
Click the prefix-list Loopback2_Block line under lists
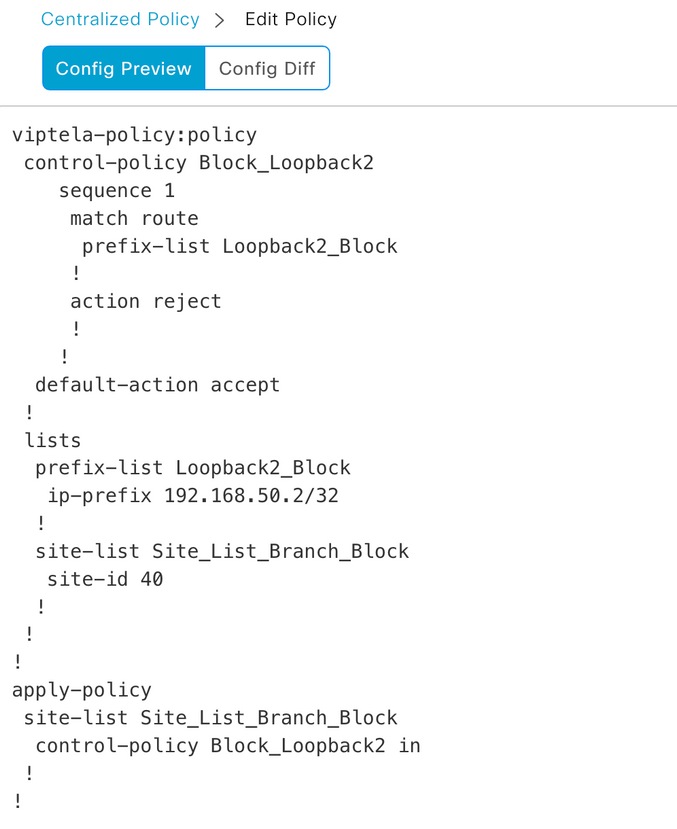[193, 468]
